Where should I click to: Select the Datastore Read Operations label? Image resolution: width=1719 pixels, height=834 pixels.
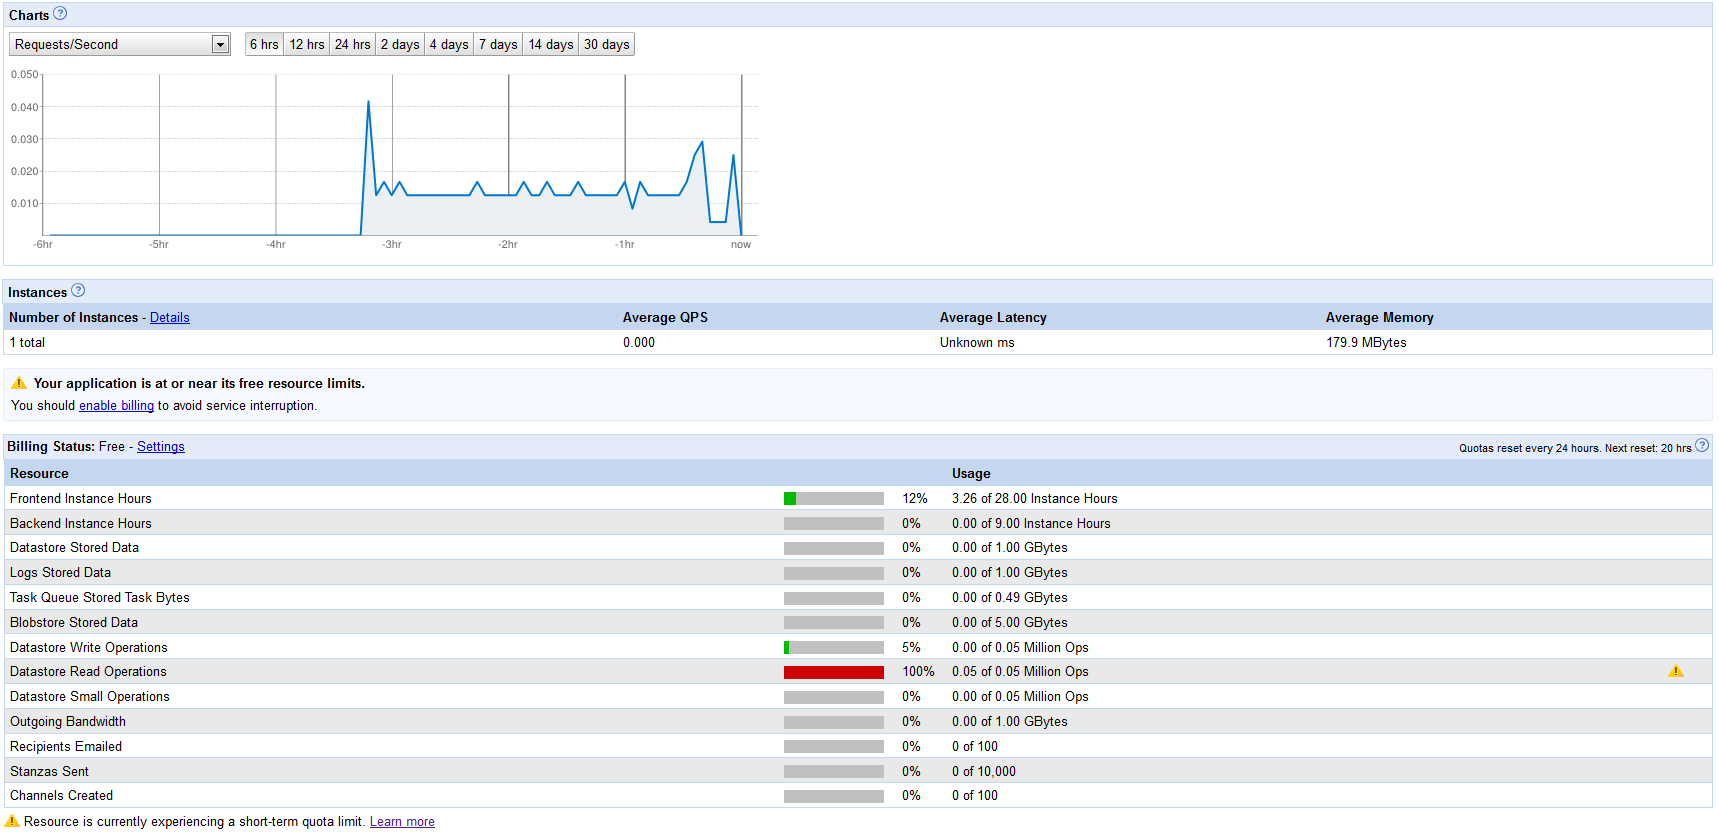(x=88, y=672)
